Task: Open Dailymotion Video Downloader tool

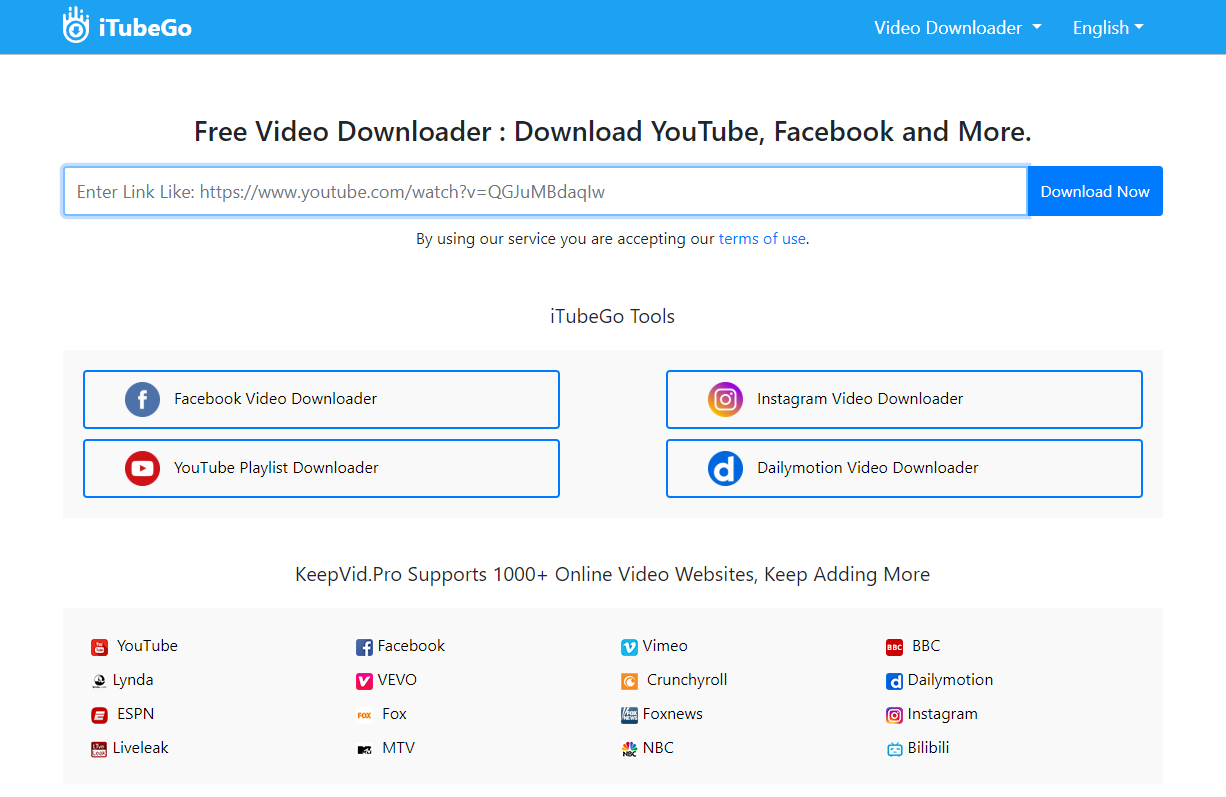Action: point(904,468)
